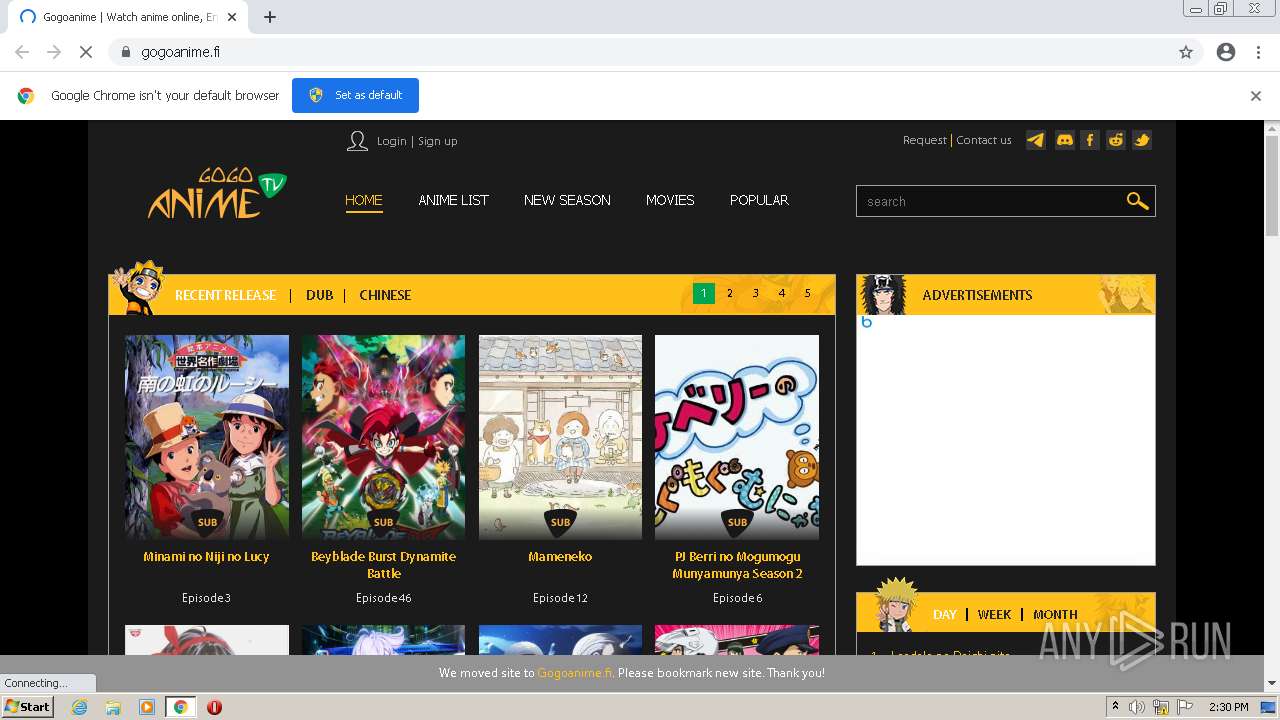This screenshot has height=720, width=1280.
Task: Click the Windows Start button
Action: [x=27, y=707]
